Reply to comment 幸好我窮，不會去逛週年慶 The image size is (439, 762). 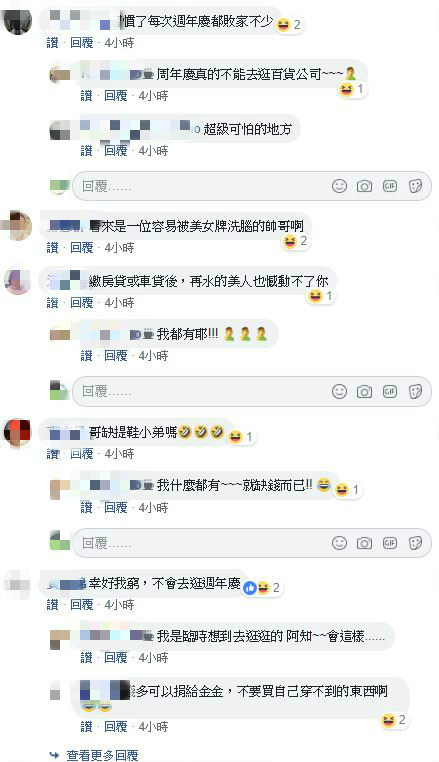point(82,605)
